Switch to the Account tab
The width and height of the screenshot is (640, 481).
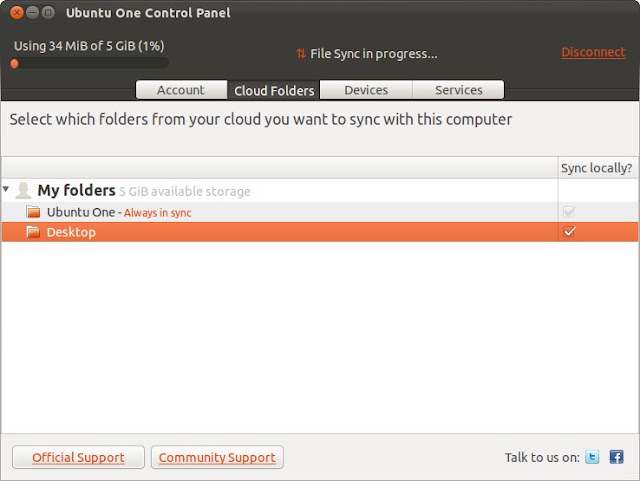[181, 90]
